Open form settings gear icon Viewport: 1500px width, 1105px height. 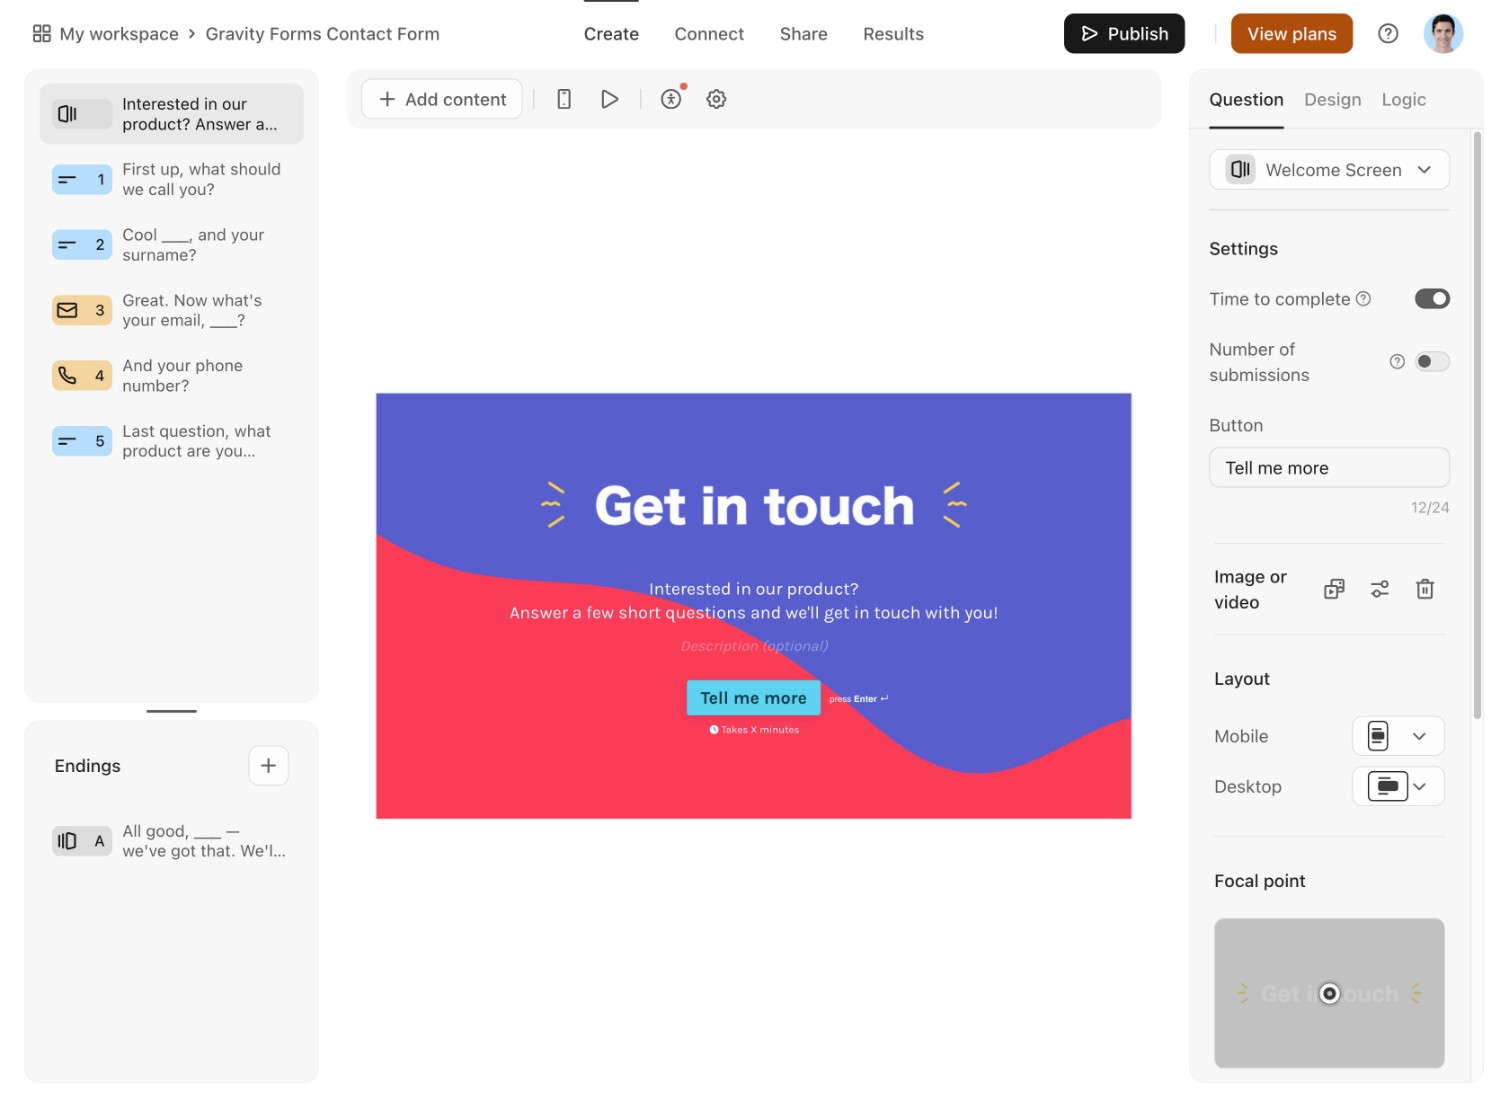(716, 99)
